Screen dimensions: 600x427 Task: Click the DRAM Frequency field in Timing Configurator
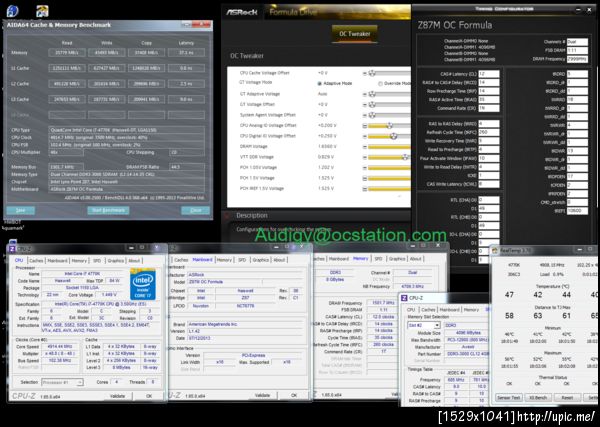tap(577, 59)
